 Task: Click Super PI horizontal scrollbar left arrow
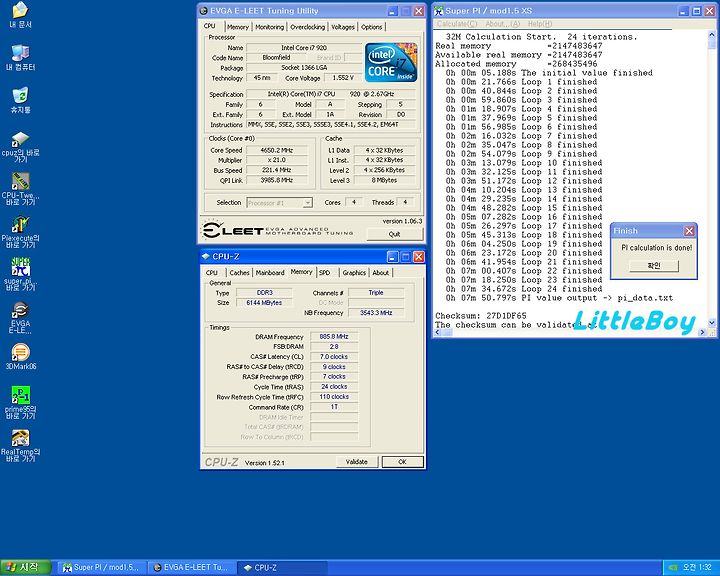point(438,332)
